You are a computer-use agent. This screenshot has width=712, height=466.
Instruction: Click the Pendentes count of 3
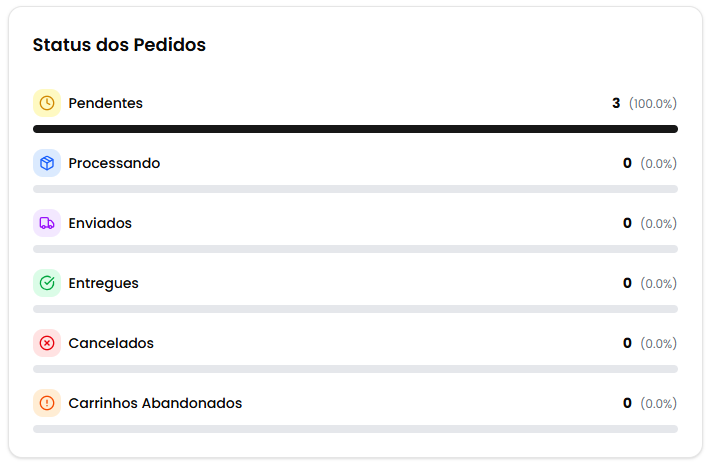pos(616,103)
